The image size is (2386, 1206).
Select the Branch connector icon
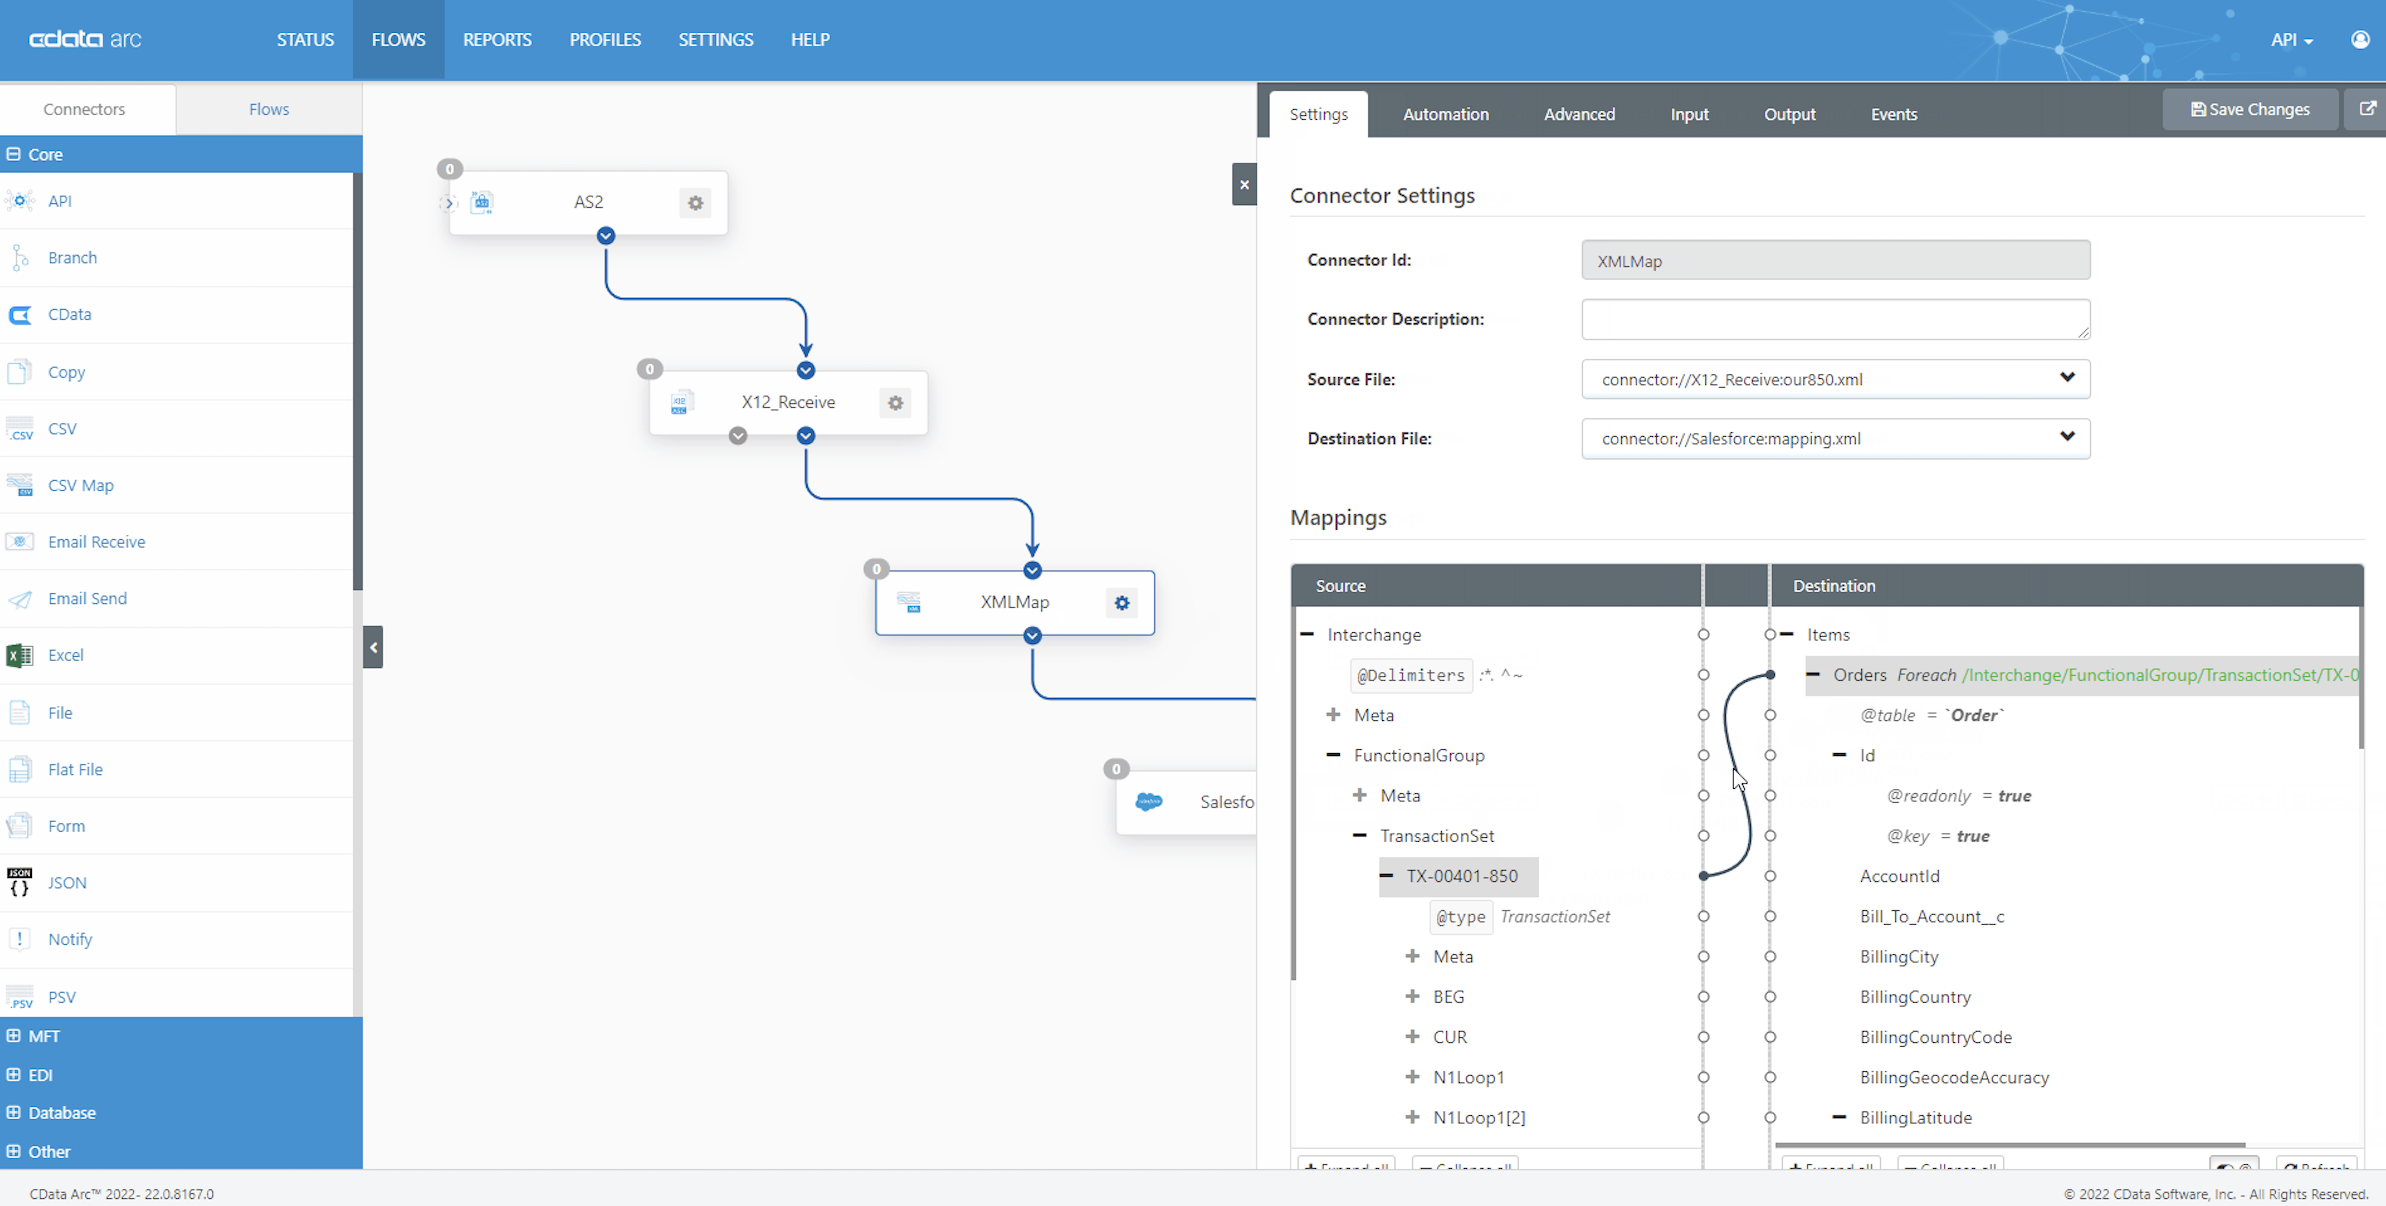tap(20, 257)
